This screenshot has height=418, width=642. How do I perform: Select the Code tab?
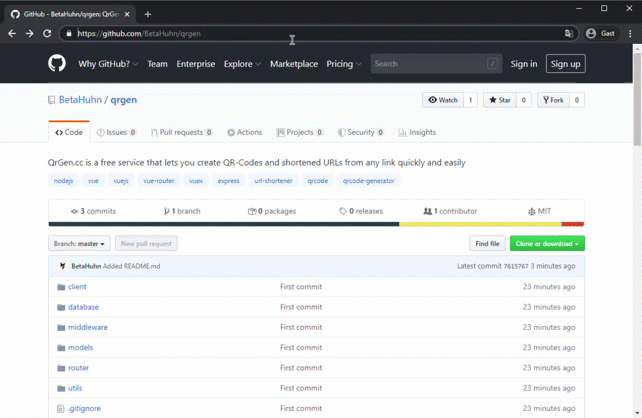(x=69, y=132)
